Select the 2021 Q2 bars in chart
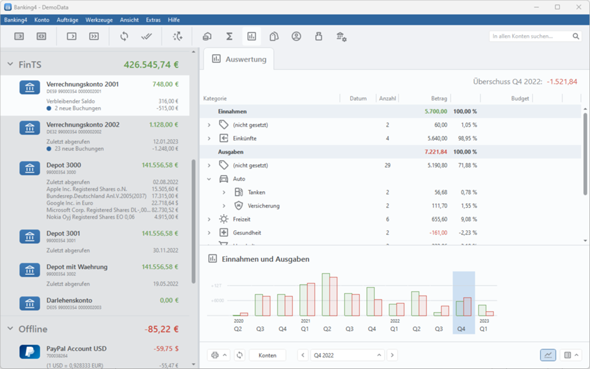590x369 pixels. click(x=330, y=295)
